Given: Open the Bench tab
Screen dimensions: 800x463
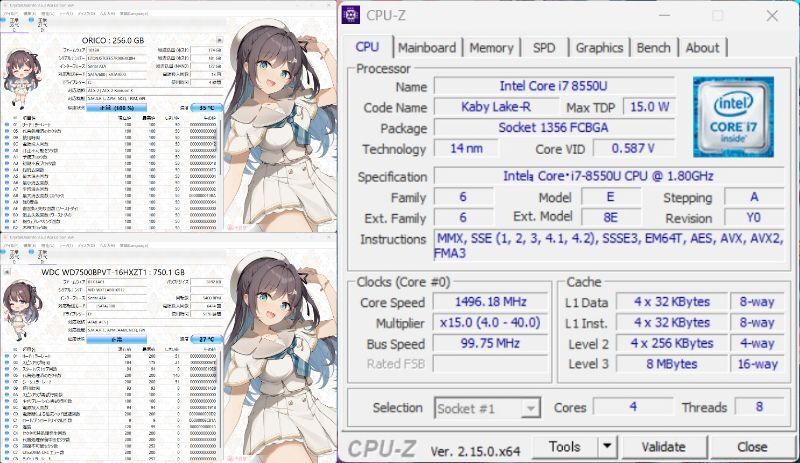Looking at the screenshot, I should [x=654, y=47].
